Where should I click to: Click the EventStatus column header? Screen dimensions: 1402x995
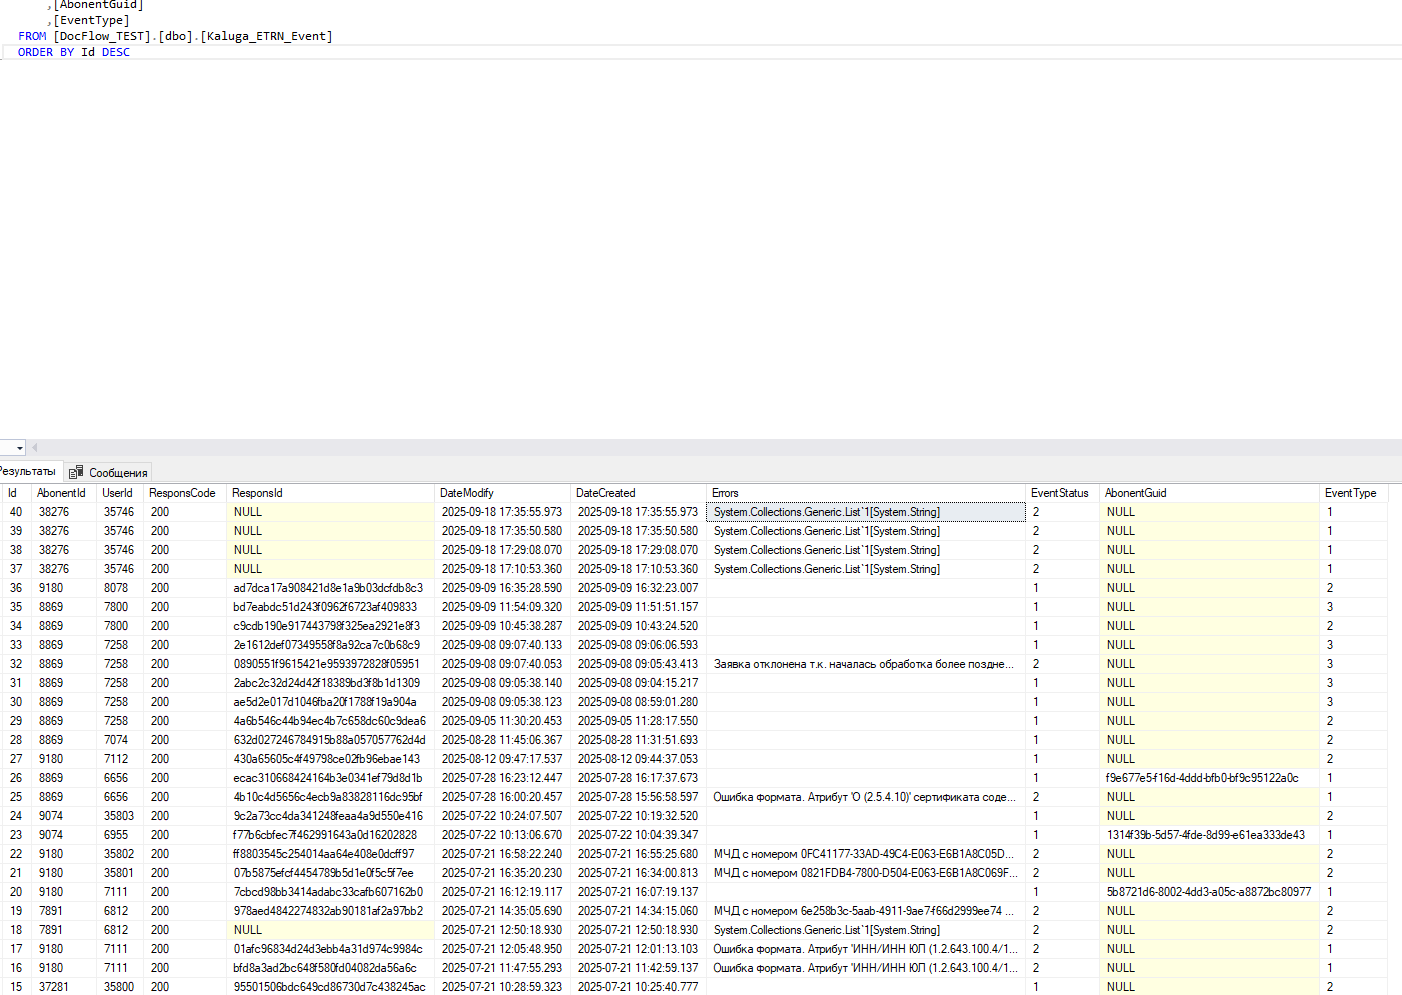pyautogui.click(x=1062, y=493)
